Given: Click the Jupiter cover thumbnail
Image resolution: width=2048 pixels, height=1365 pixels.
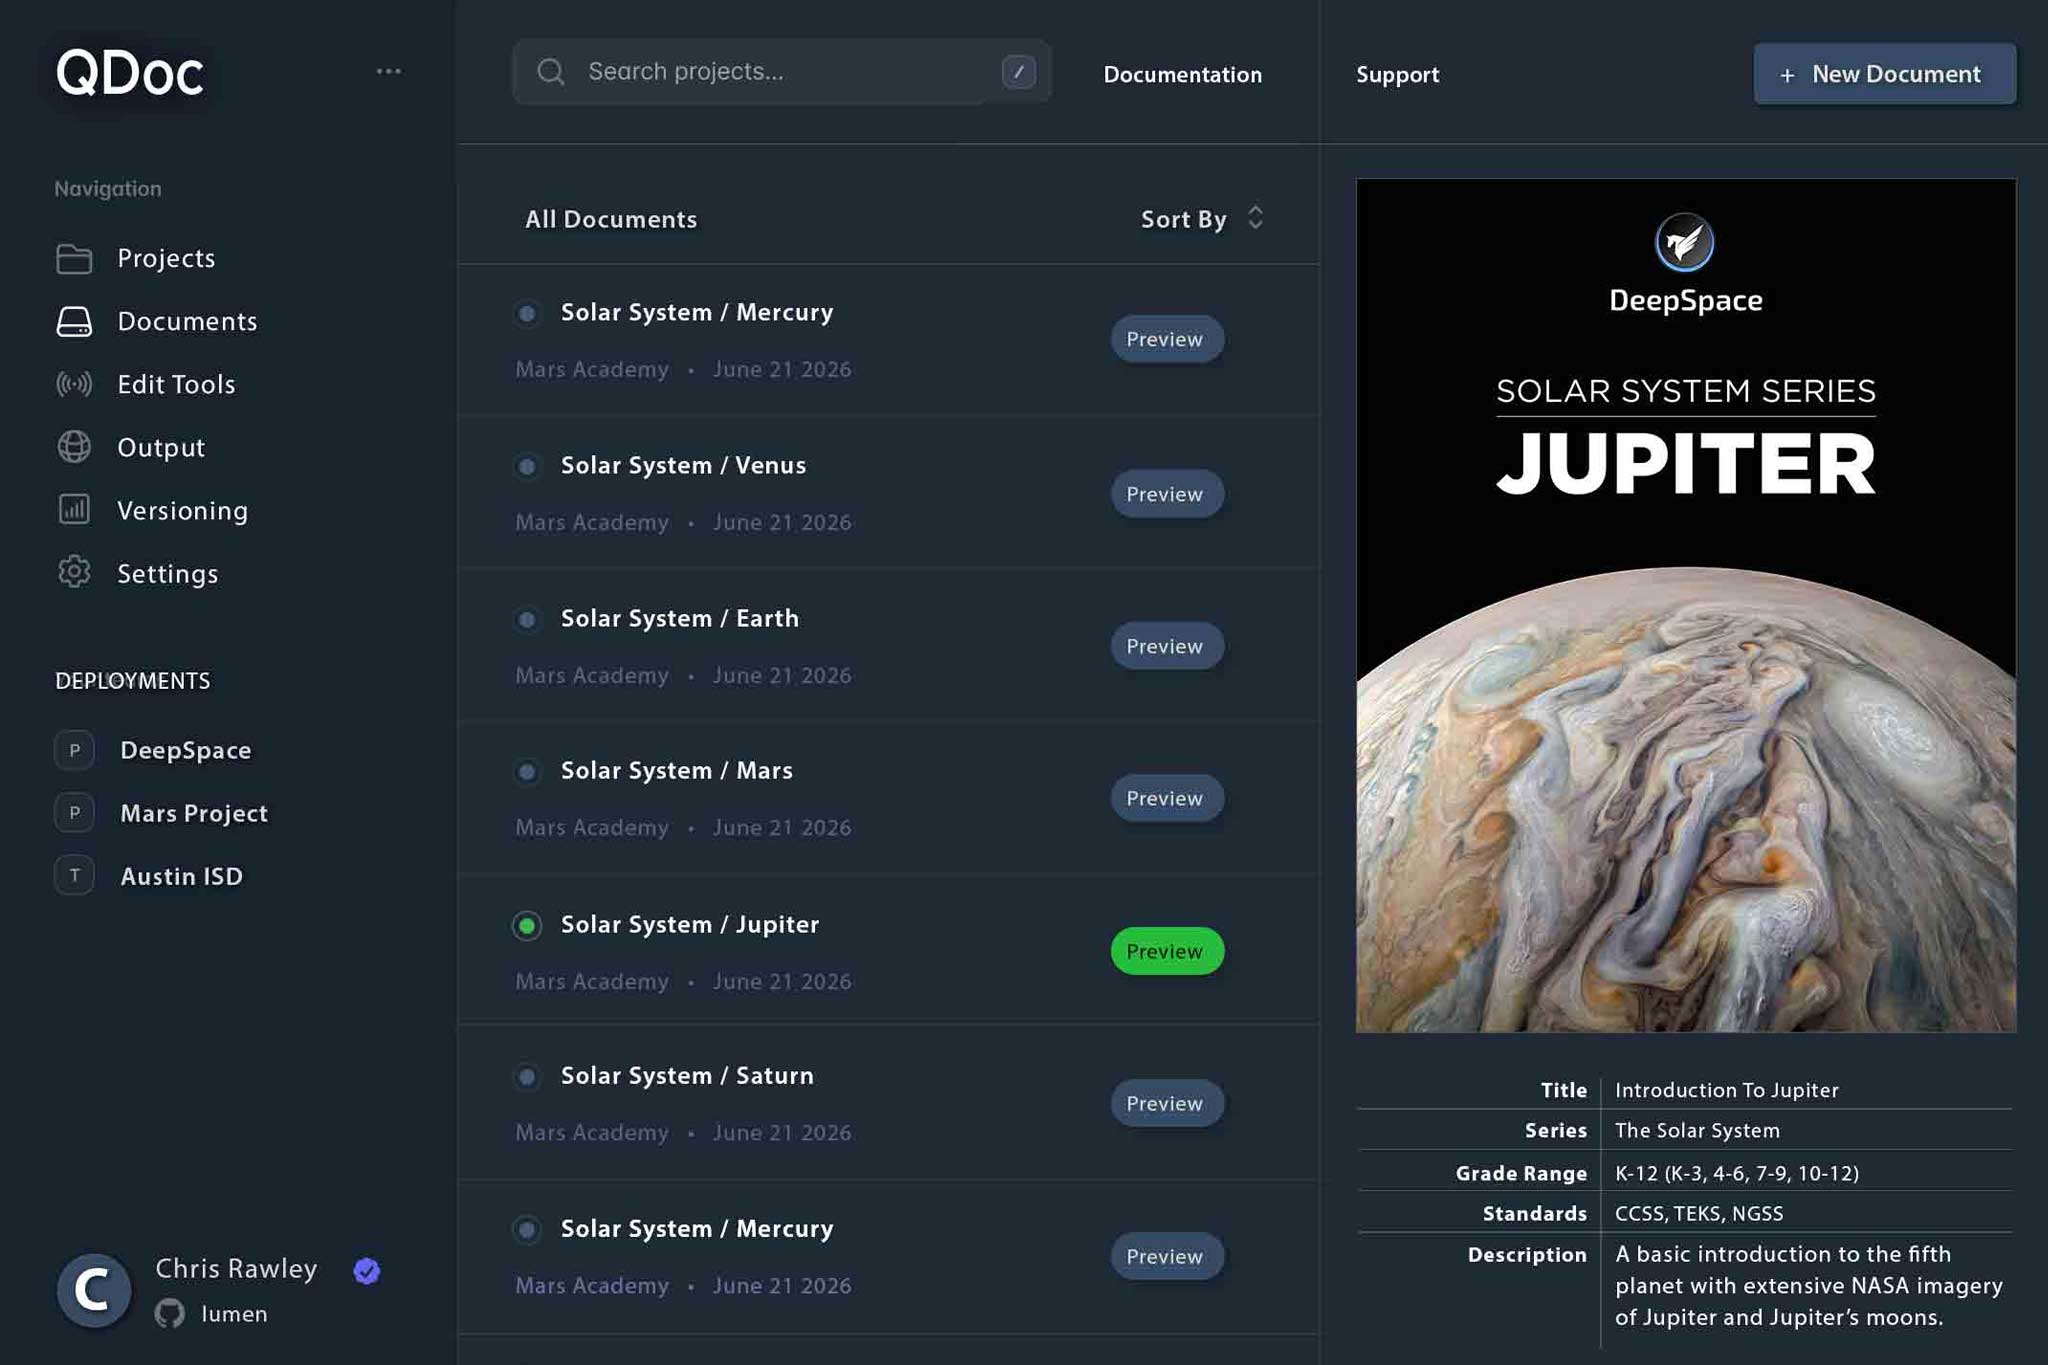Looking at the screenshot, I should pos(1685,605).
